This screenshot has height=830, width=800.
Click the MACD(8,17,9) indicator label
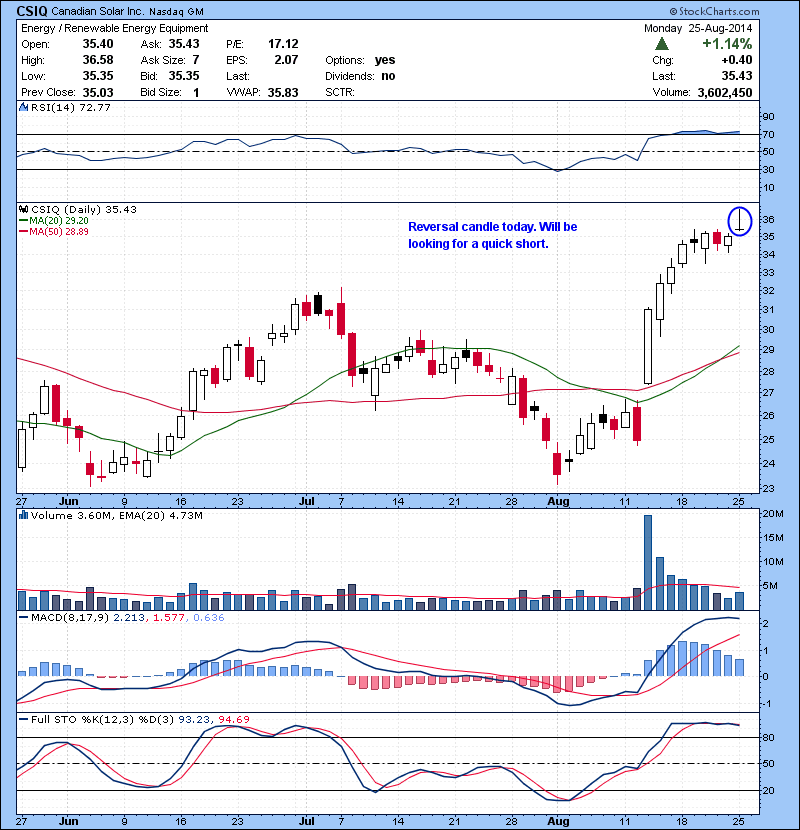tap(70, 618)
